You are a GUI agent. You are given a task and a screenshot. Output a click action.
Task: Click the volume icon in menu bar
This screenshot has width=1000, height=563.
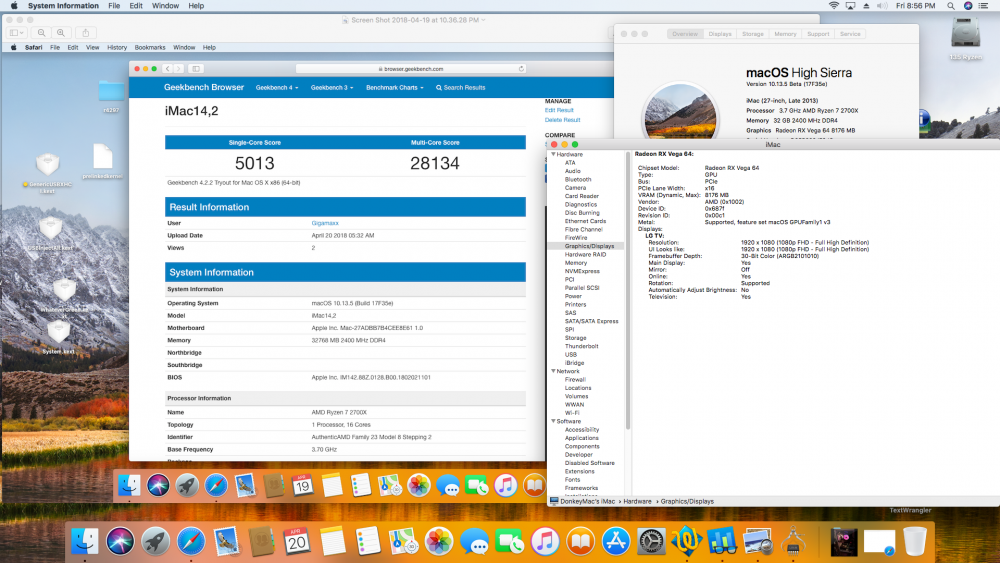point(882,6)
